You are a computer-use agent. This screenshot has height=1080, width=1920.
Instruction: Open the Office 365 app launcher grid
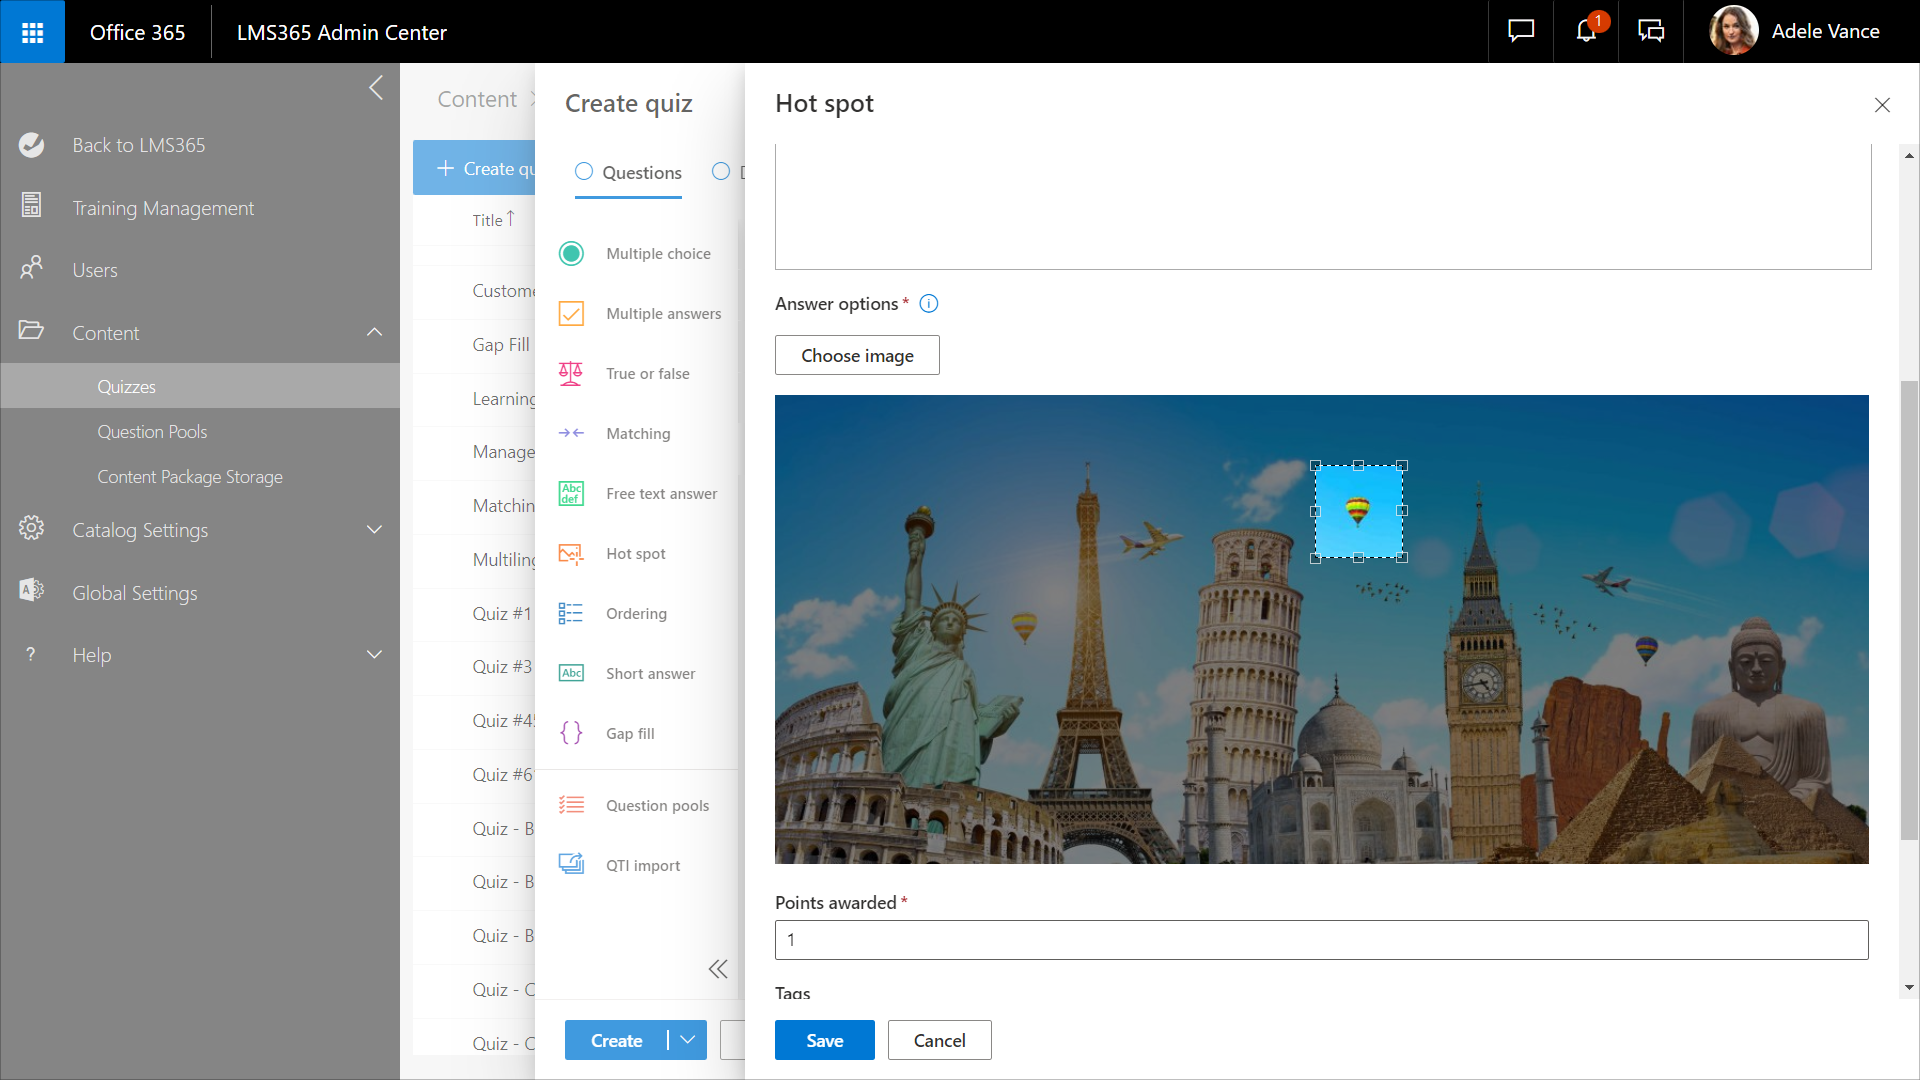pyautogui.click(x=32, y=32)
